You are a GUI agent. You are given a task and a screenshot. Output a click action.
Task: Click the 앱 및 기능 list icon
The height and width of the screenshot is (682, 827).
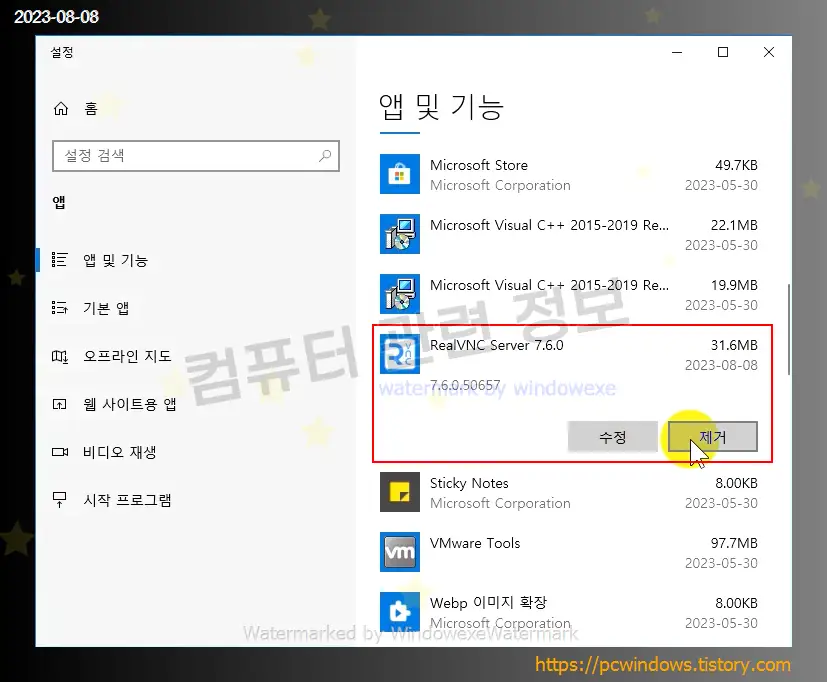59,260
